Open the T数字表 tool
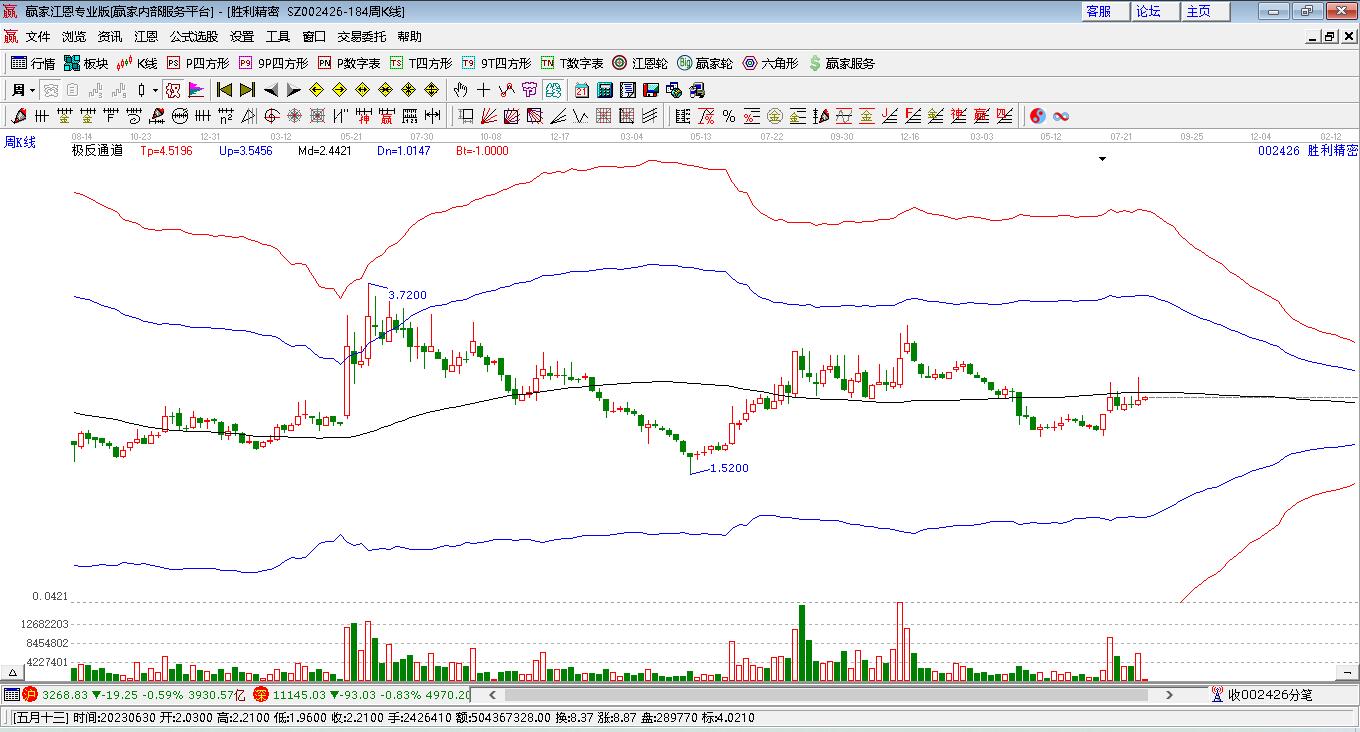 (x=572, y=63)
